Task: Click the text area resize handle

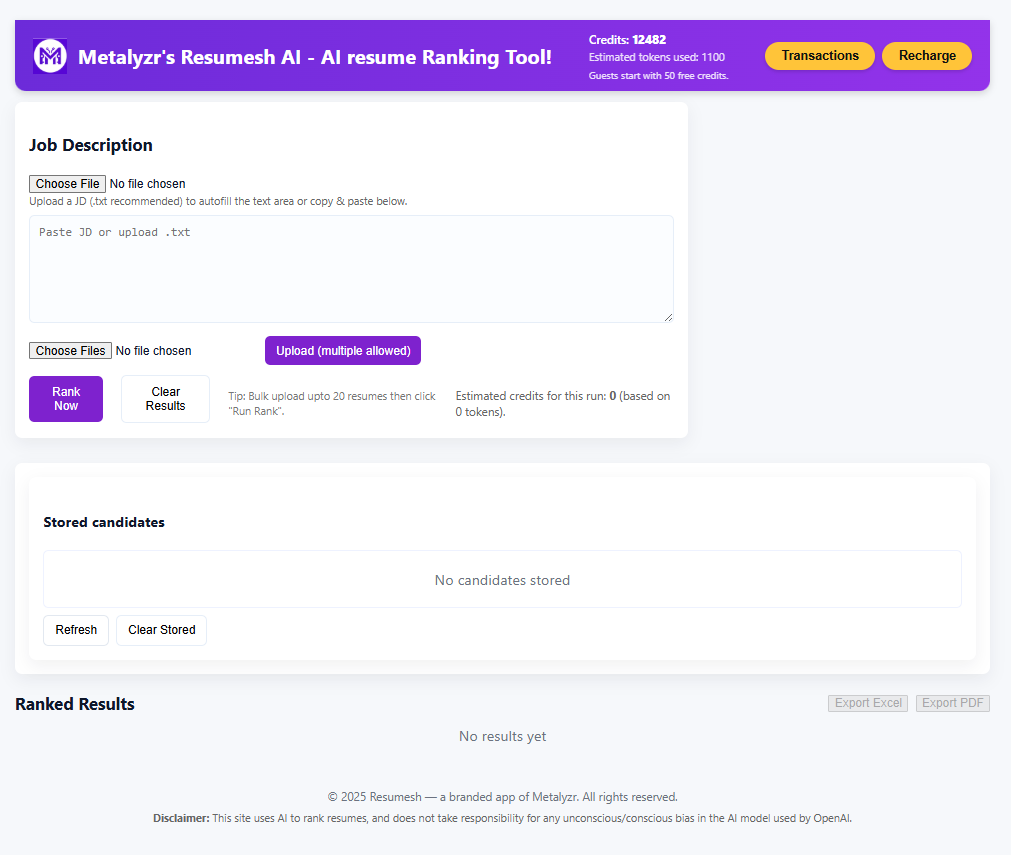Action: 668,317
